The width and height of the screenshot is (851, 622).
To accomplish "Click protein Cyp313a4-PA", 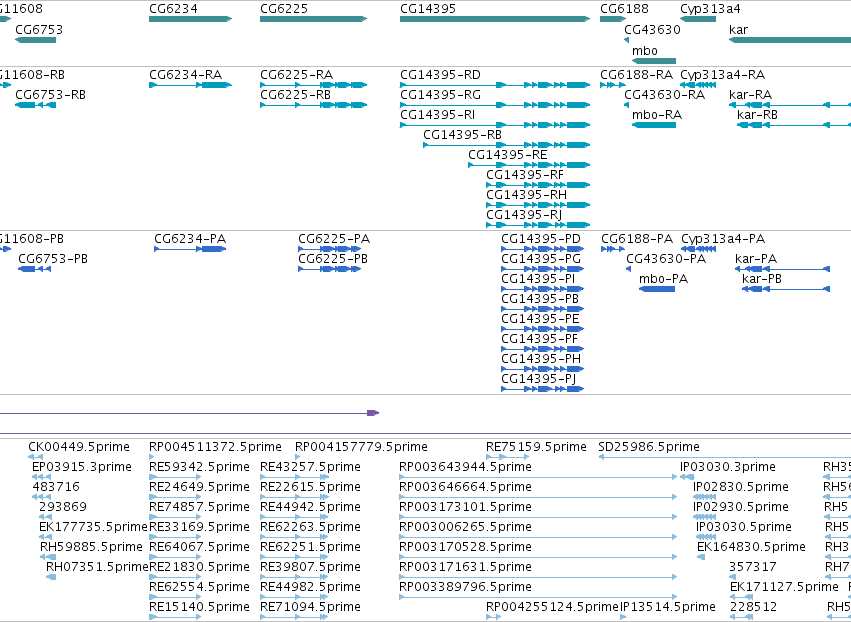I will pyautogui.click(x=723, y=239).
